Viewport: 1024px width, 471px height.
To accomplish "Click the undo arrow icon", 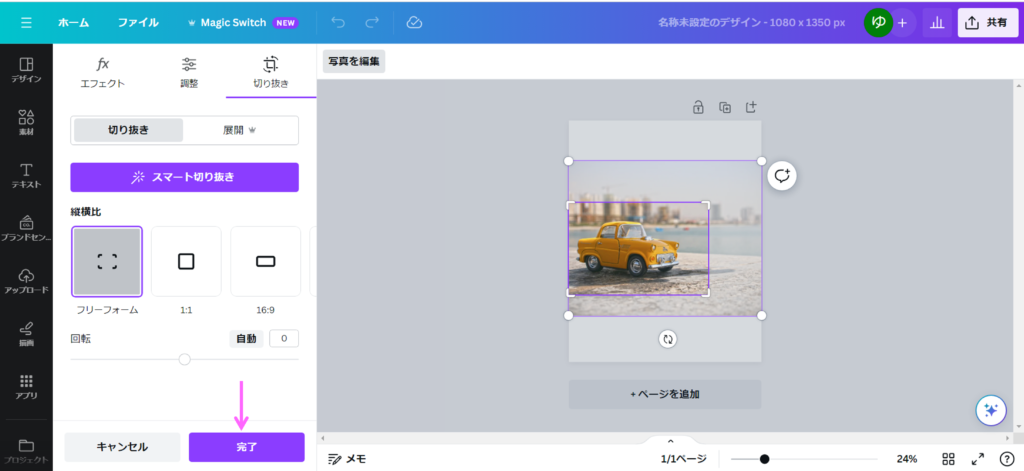I will click(337, 22).
